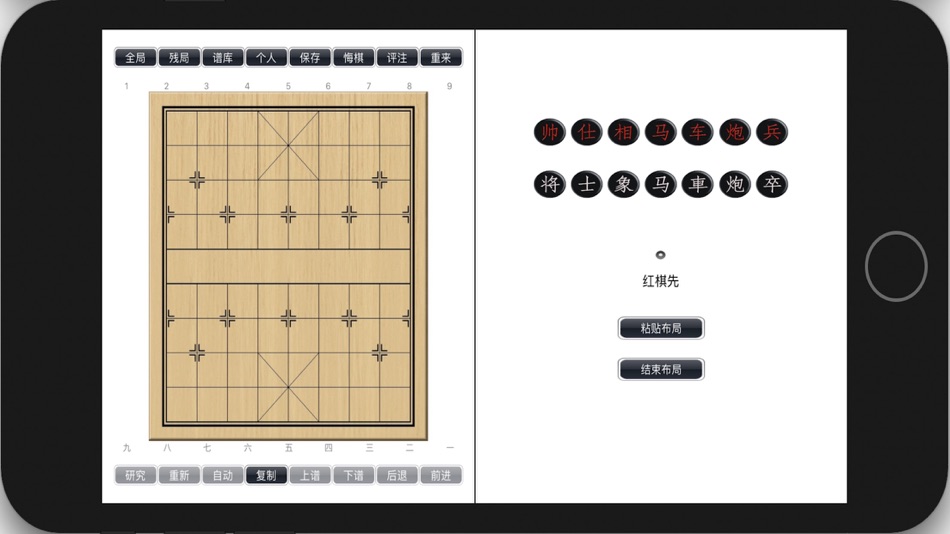The image size is (950, 534).
Task: Click 悔棋 to undo a move
Action: coord(353,58)
